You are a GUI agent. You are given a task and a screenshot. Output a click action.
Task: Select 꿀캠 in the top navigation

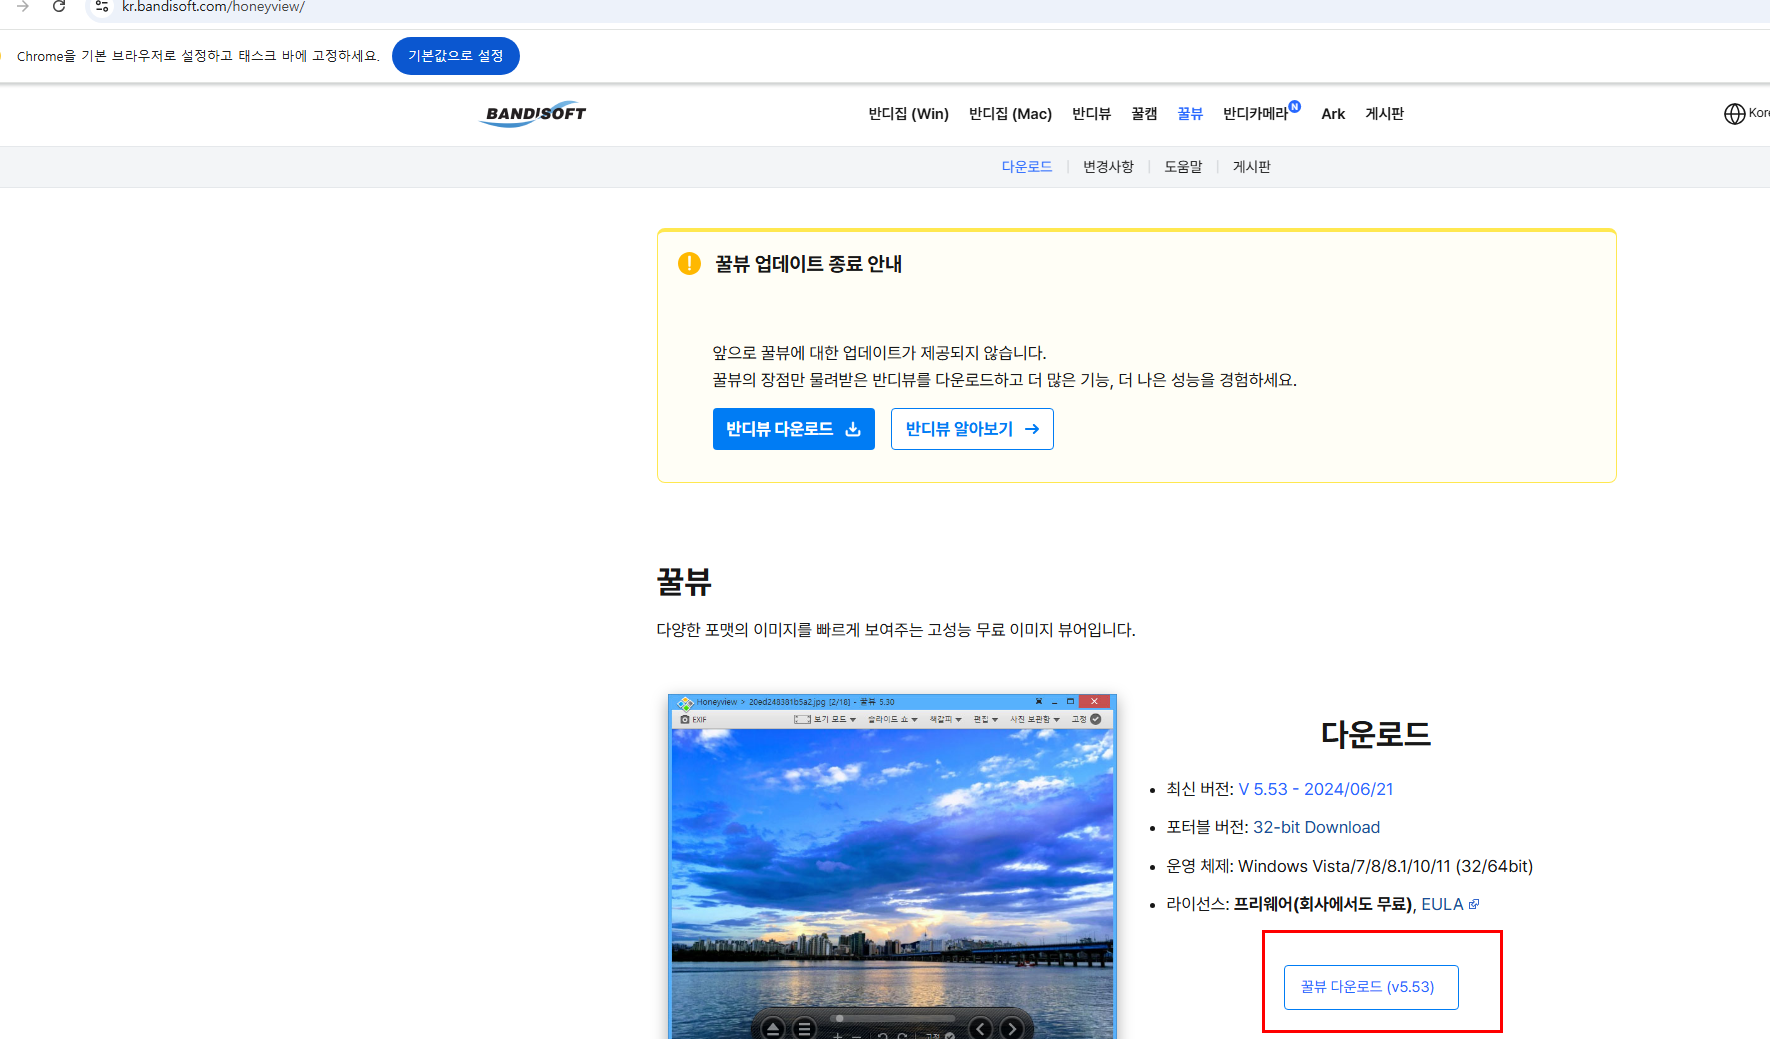1144,114
